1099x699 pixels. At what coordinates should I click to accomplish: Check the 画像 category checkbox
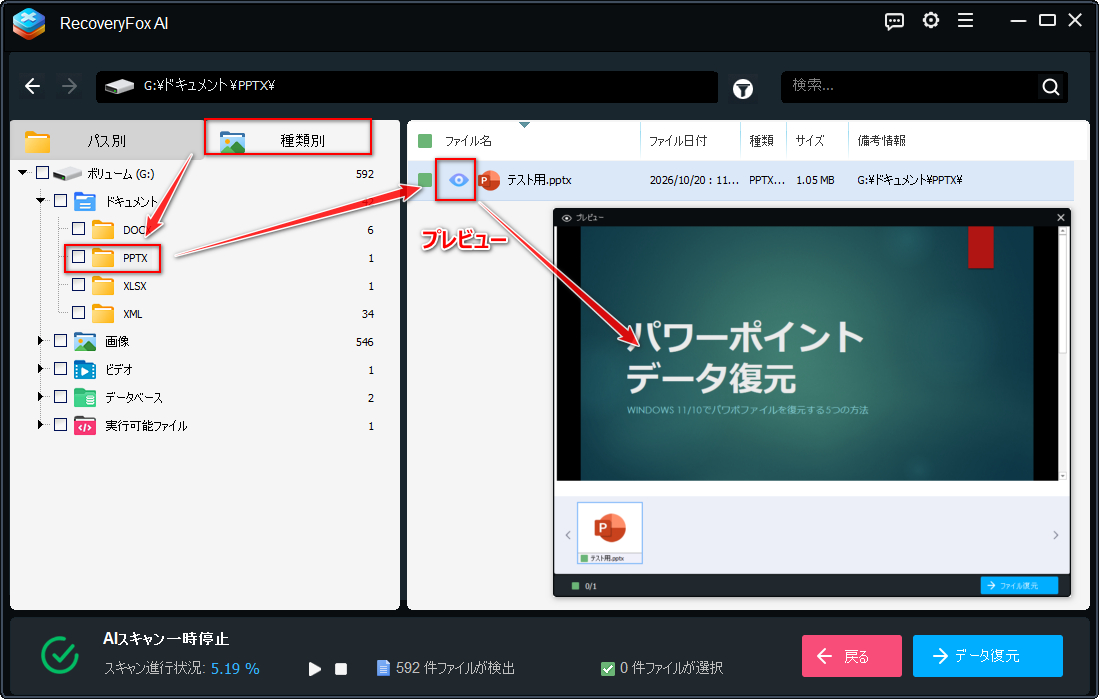point(60,341)
